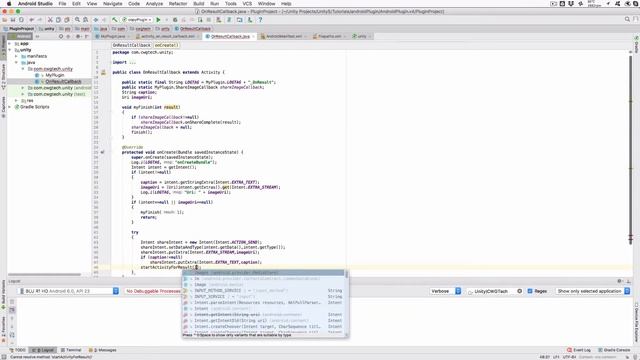The width and height of the screenshot is (640, 360).
Task: Click the Sync/back navigation arrow icon
Action: [x=96, y=20]
